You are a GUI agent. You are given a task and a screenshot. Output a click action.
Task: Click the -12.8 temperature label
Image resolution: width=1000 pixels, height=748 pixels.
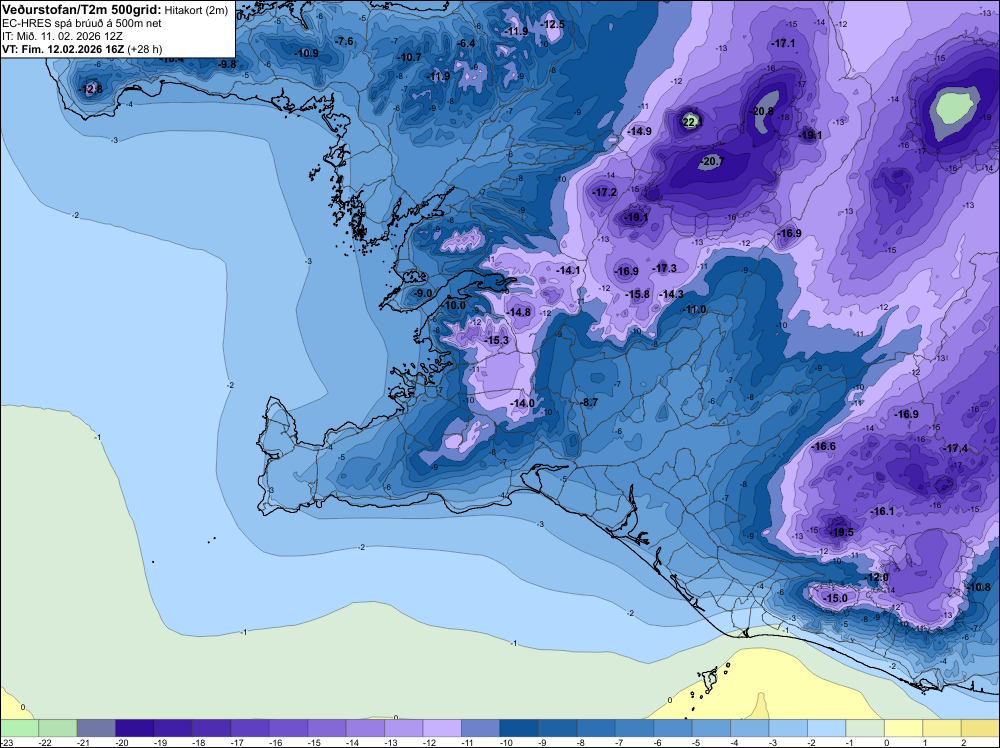(90, 89)
